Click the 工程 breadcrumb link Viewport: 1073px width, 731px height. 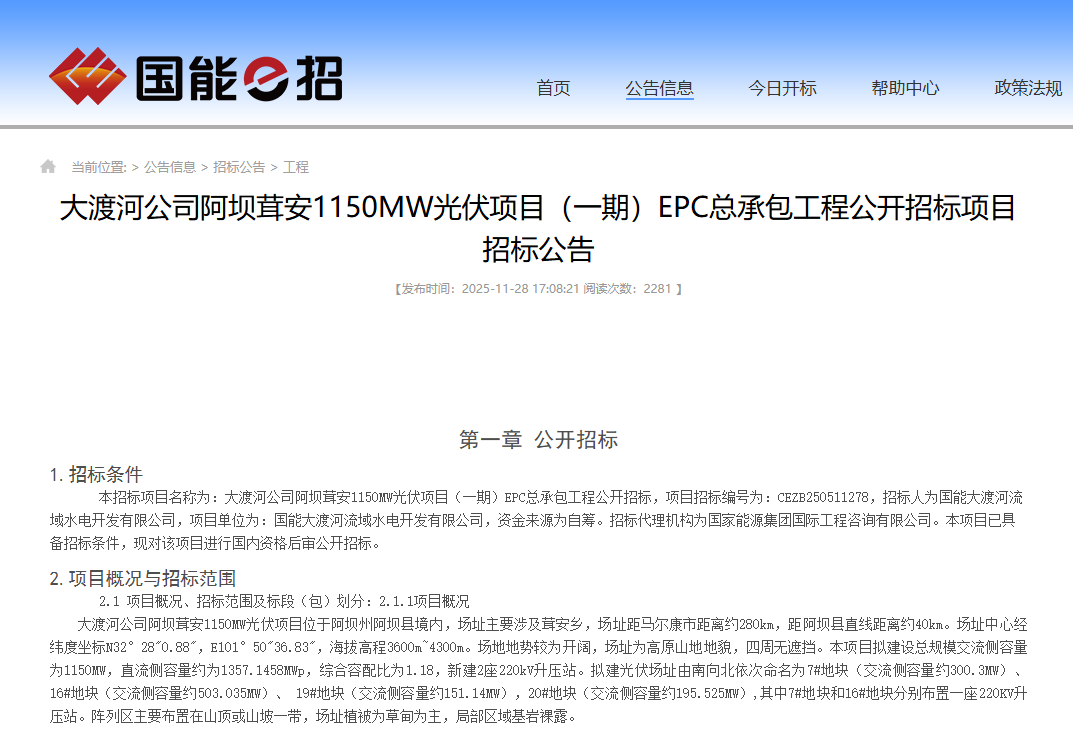pyautogui.click(x=297, y=167)
